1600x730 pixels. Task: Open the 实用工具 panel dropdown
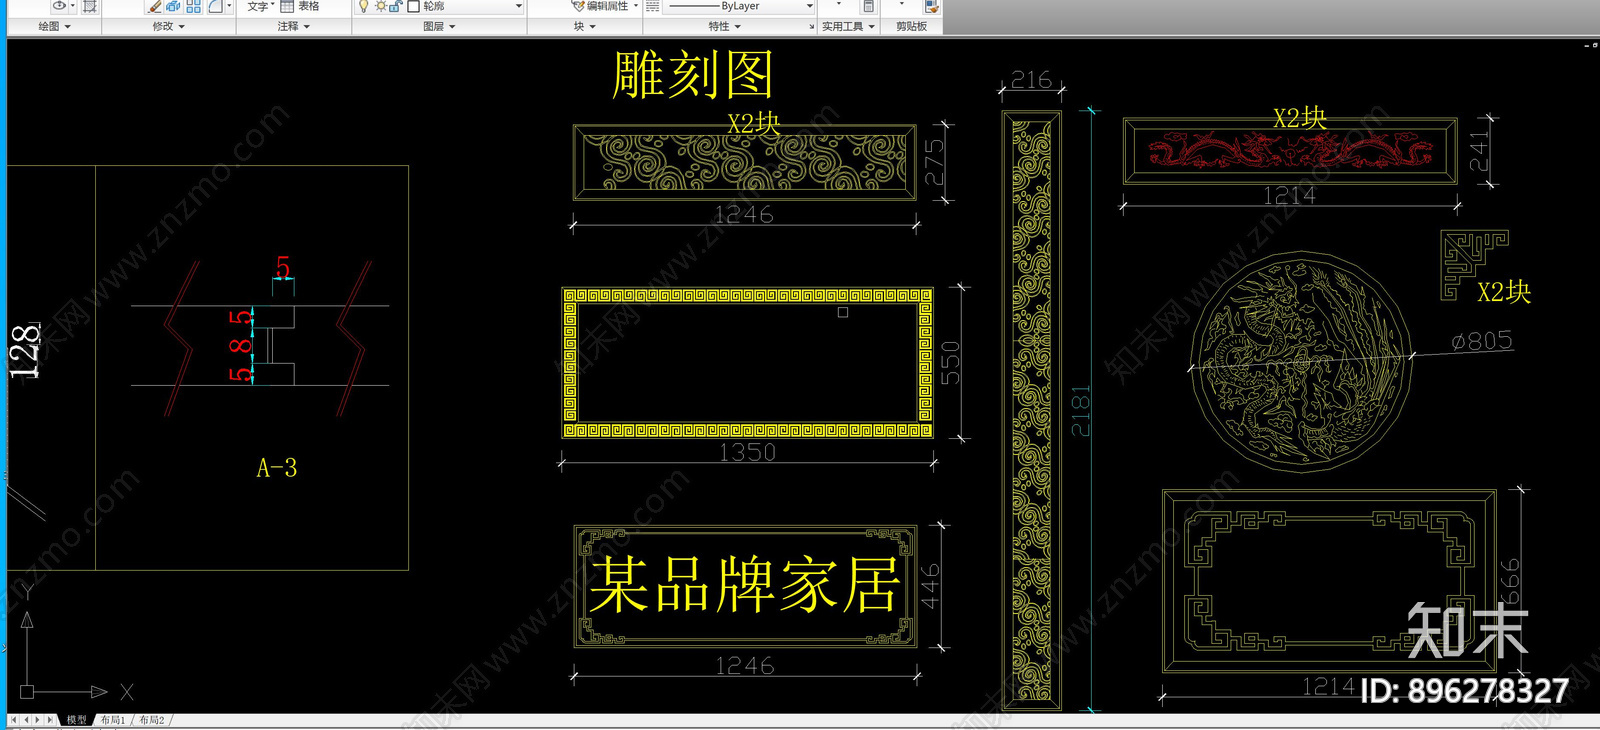pos(848,27)
